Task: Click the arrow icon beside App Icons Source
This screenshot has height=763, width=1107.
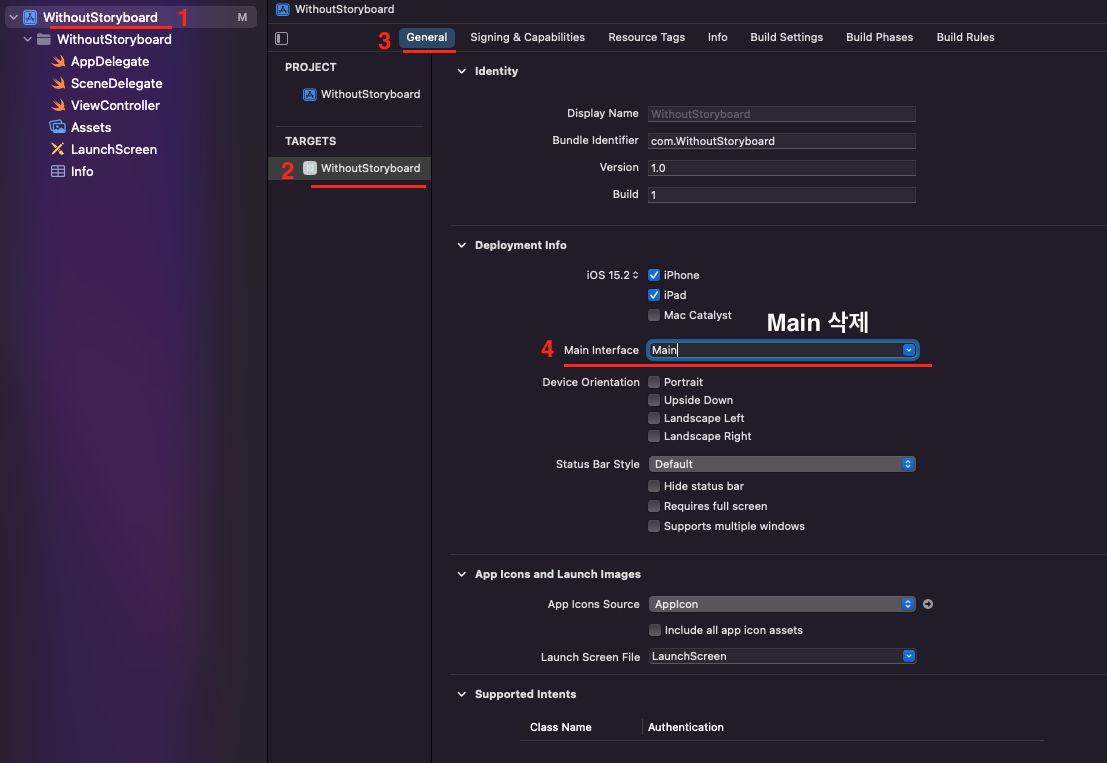Action: 928,604
